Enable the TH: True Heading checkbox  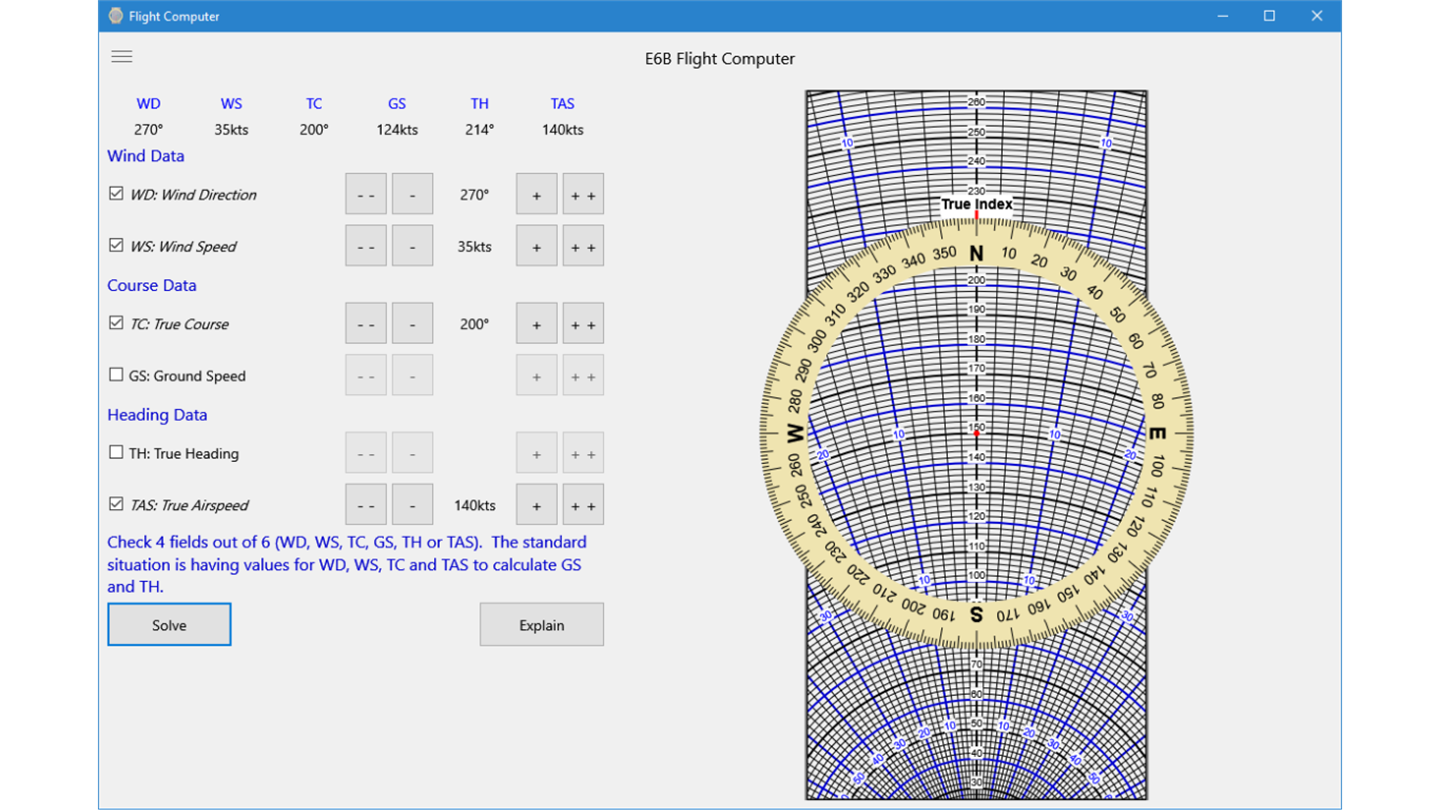tap(116, 452)
